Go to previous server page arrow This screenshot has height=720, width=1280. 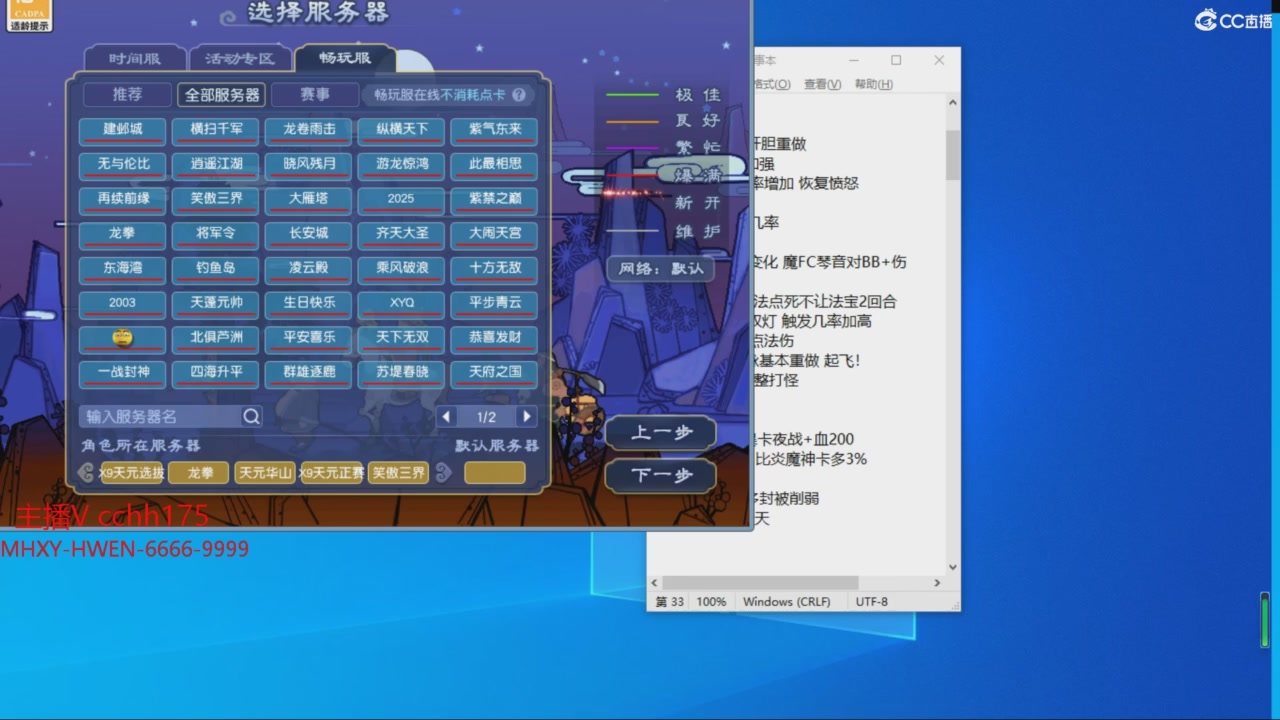pyautogui.click(x=447, y=416)
